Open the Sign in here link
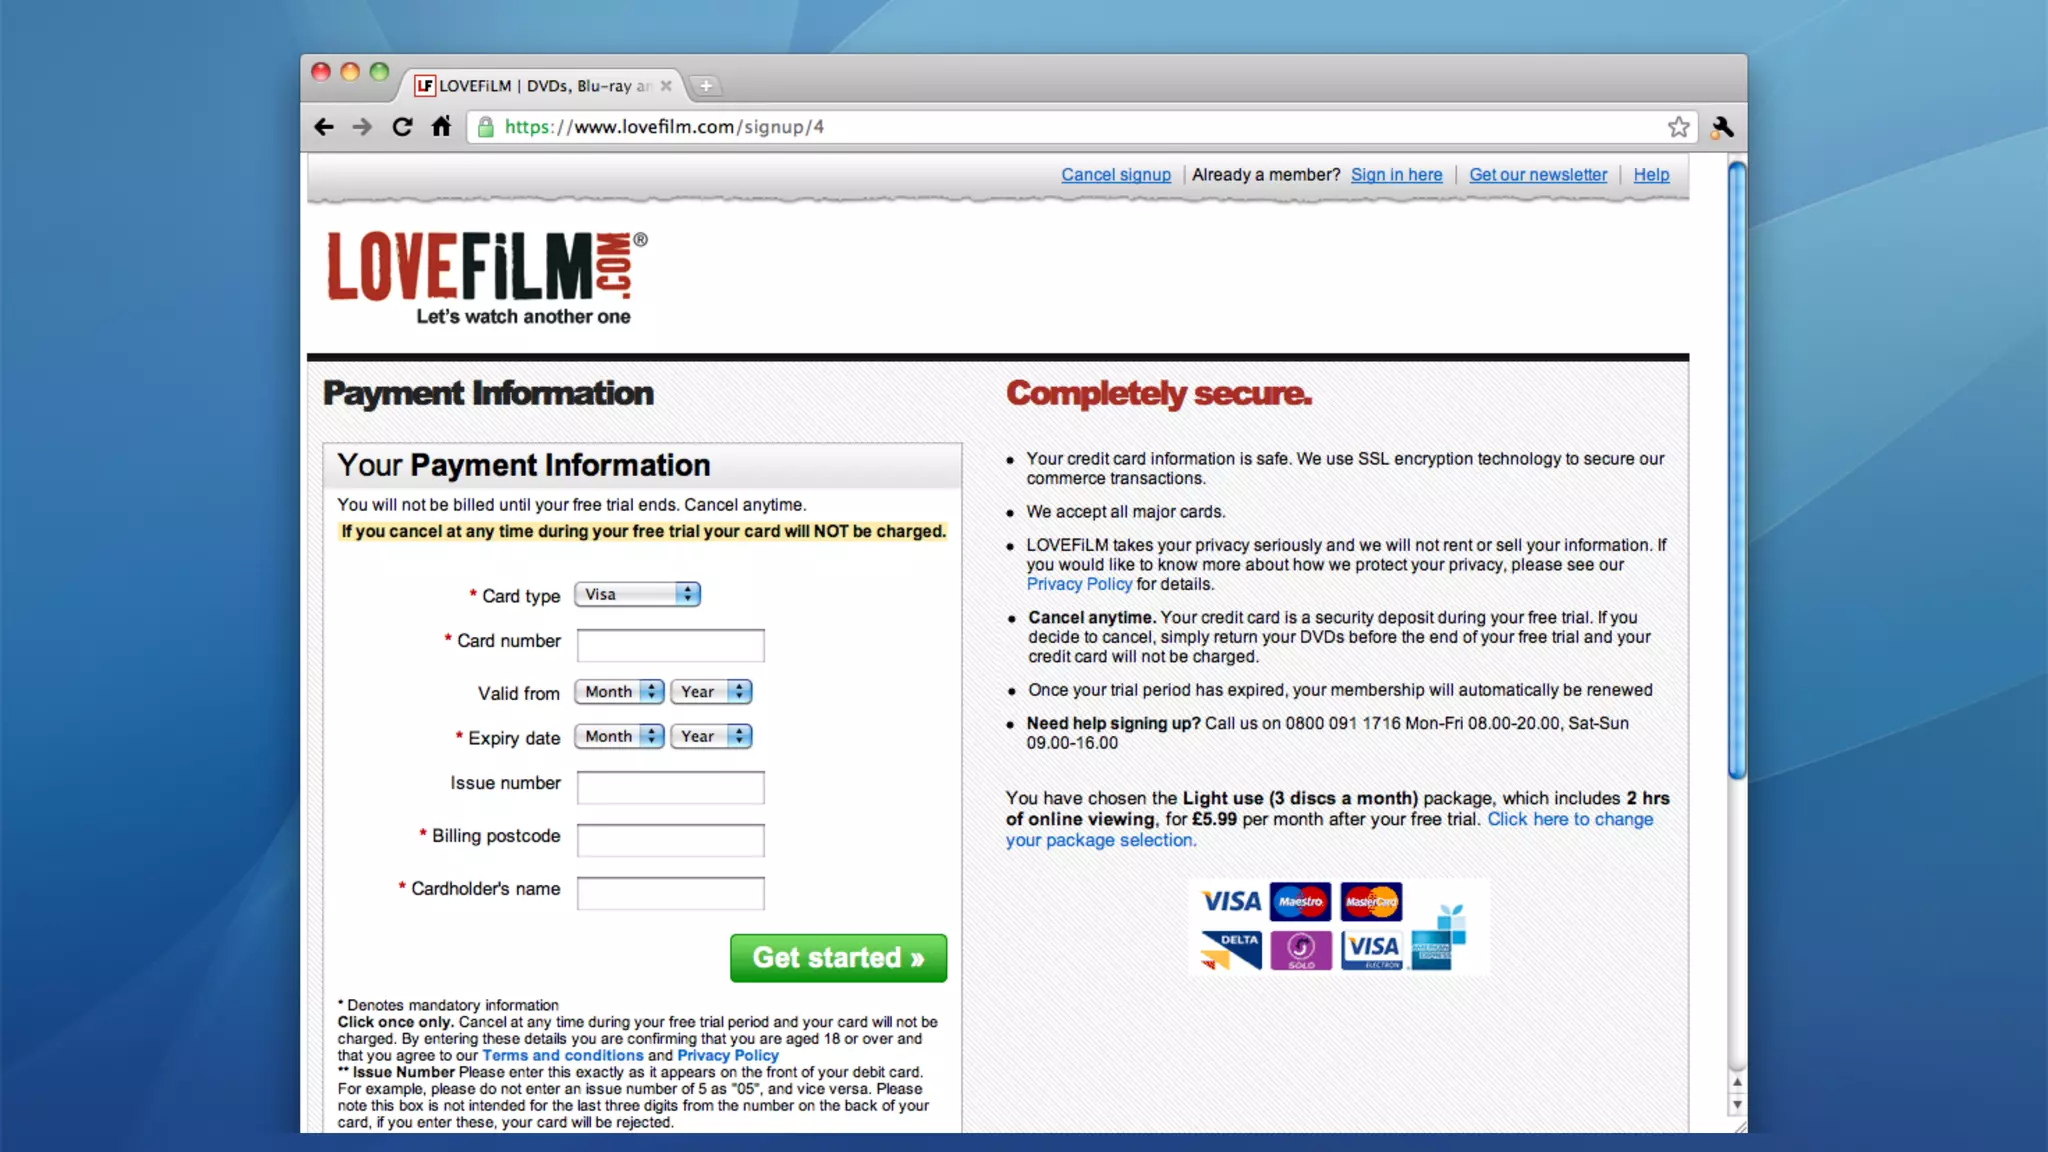The height and width of the screenshot is (1152, 2048). pos(1396,175)
